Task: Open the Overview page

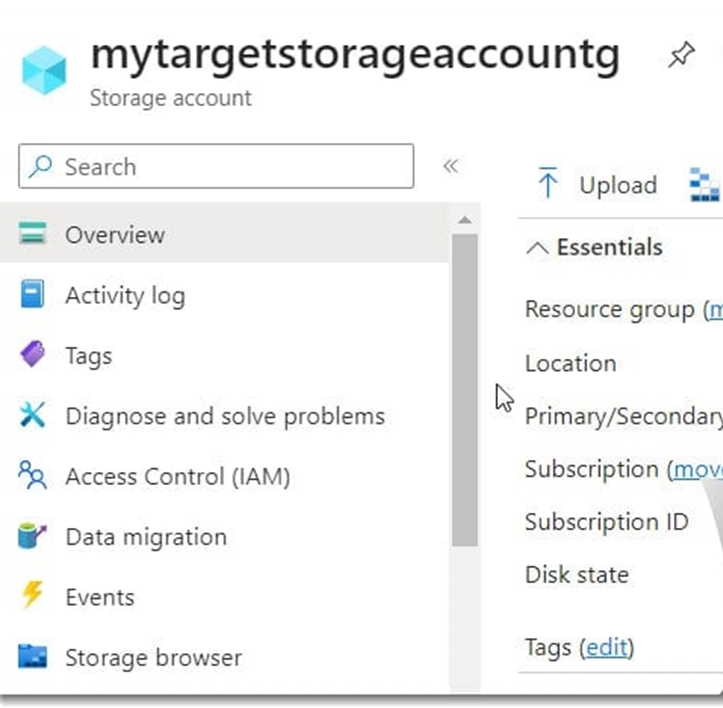Action: point(224,233)
